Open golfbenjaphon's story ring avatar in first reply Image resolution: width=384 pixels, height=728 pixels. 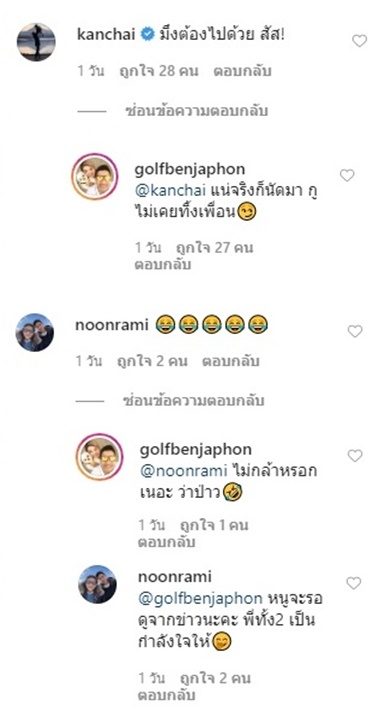[95, 177]
